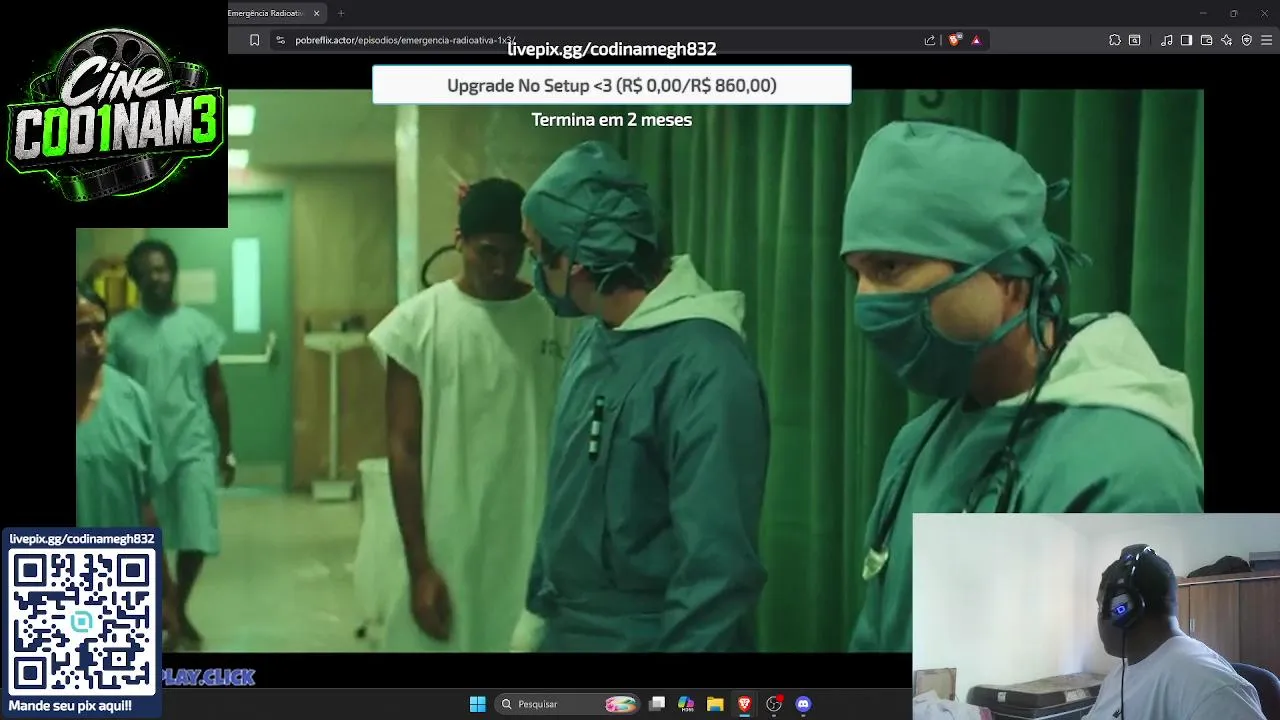Click the media playlist music note icon
Screen dimensions: 1280x720
click(x=1166, y=40)
